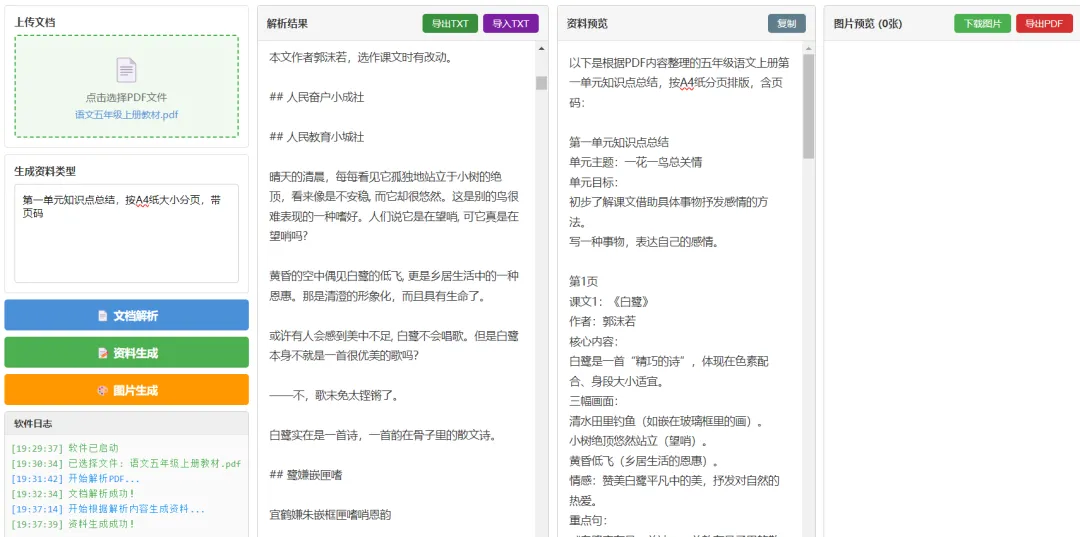
Task: Copy the preview with 复制 button
Action: (x=787, y=23)
